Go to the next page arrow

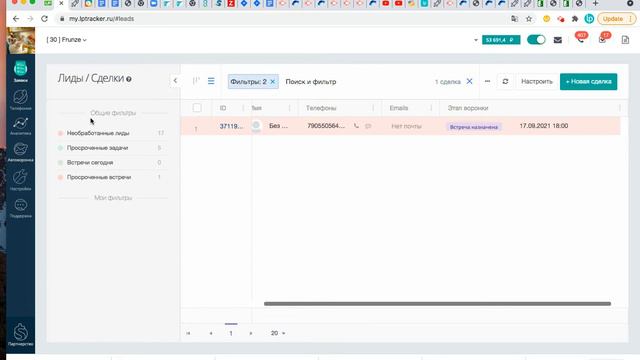[251, 333]
